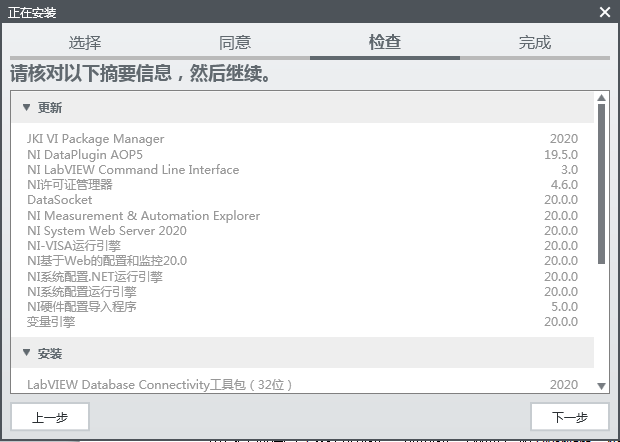620x442 pixels.
Task: Close the 正在安装 installer window
Action: (x=604, y=12)
